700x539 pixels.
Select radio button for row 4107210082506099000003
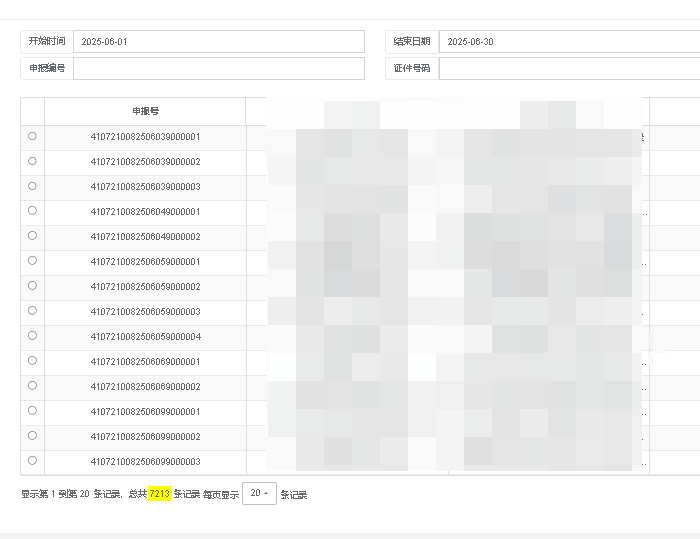pyautogui.click(x=32, y=461)
